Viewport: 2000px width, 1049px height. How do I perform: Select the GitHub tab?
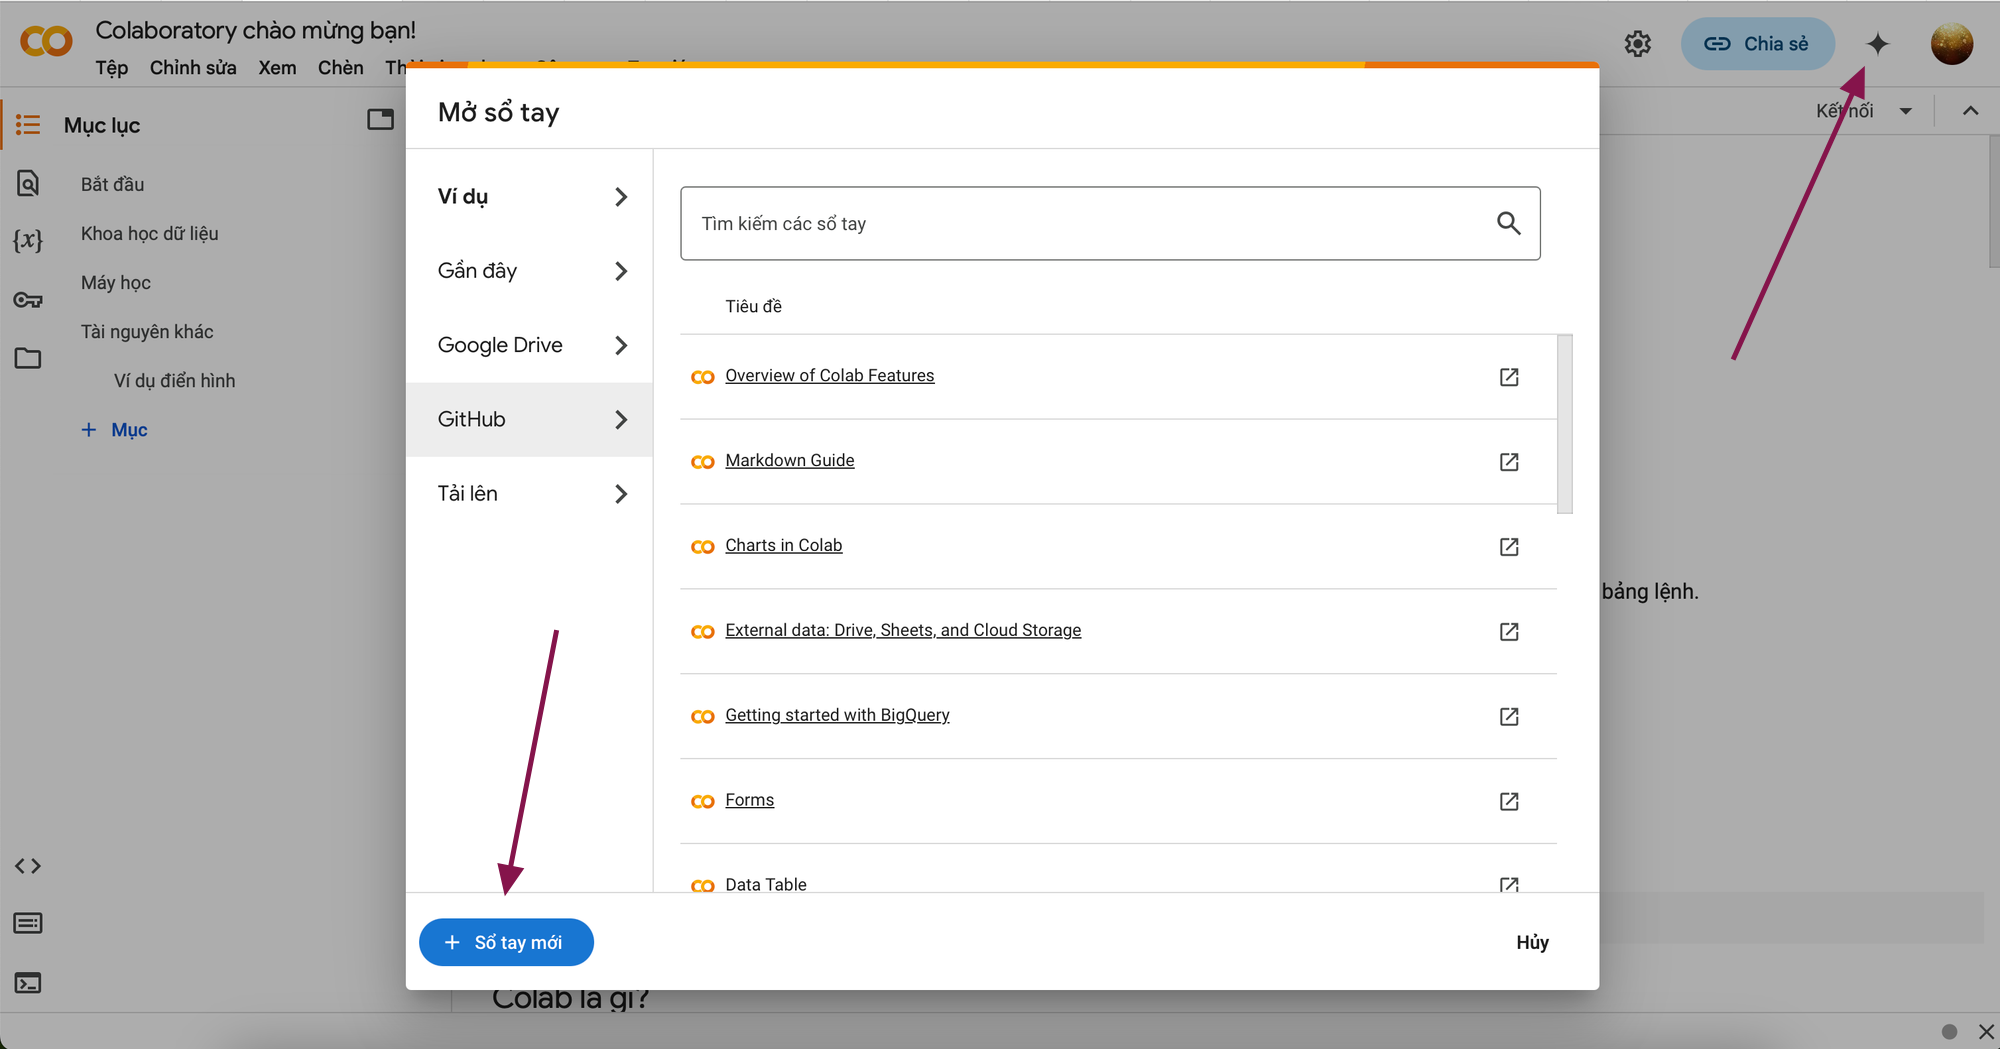[x=529, y=420]
